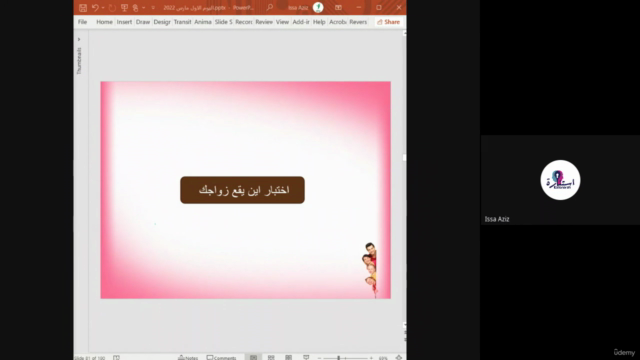Switch to the View tab

(x=282, y=22)
